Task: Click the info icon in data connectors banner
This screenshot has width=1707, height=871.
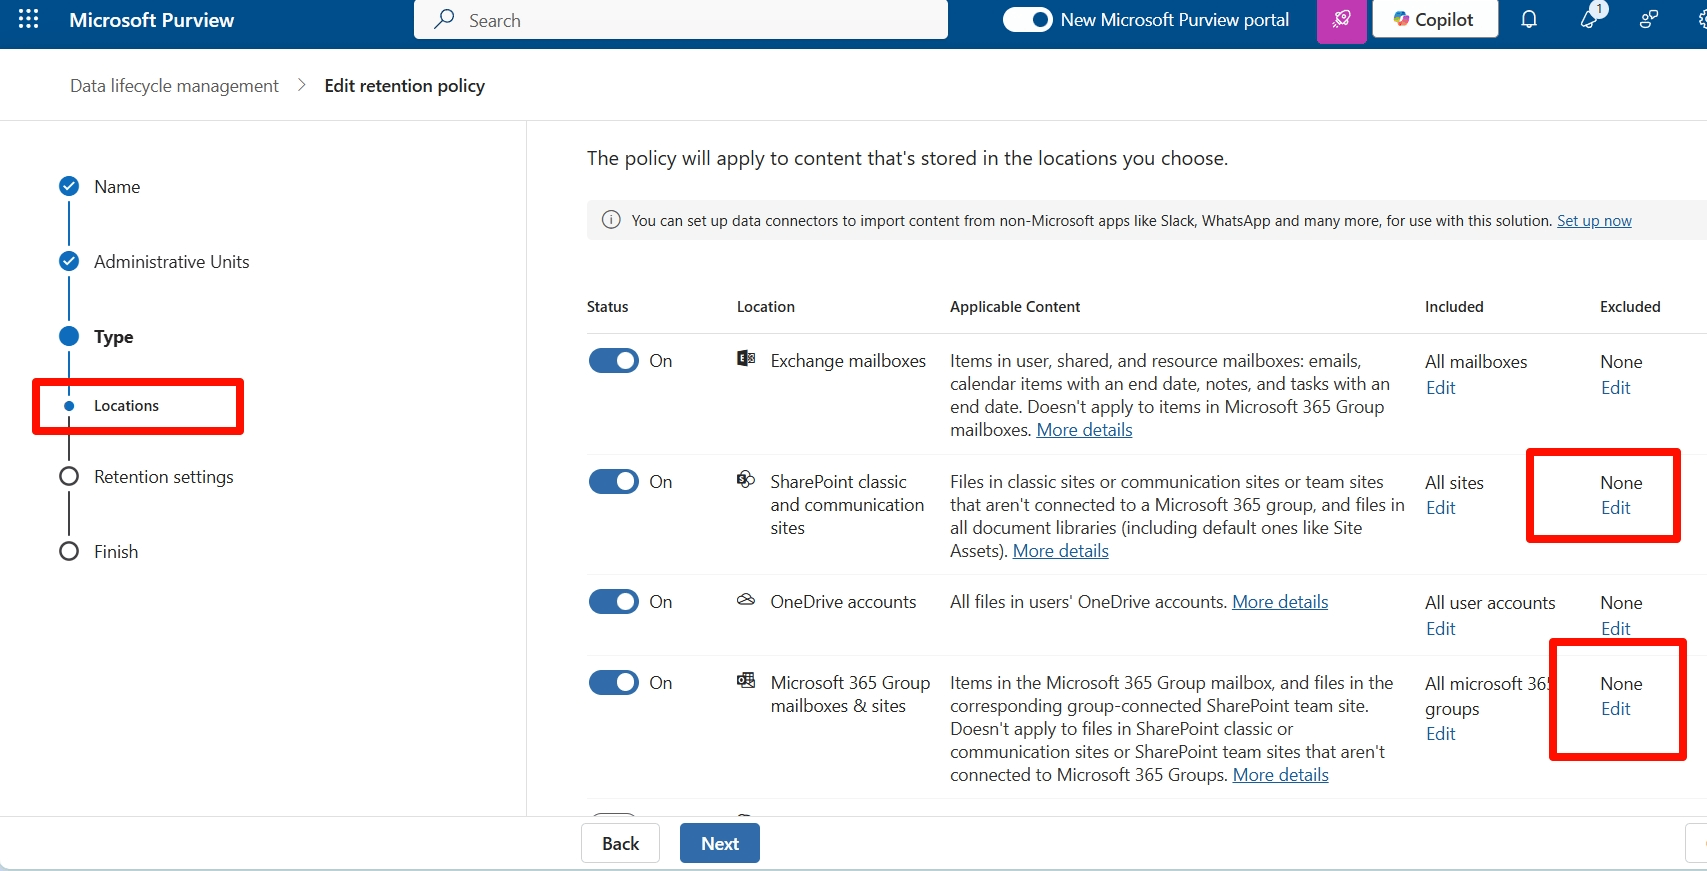Action: coord(611,220)
